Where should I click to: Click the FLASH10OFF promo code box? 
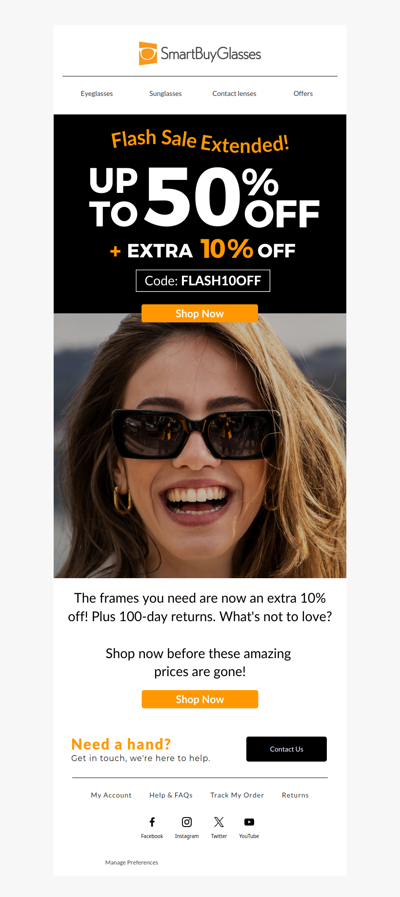(203, 281)
